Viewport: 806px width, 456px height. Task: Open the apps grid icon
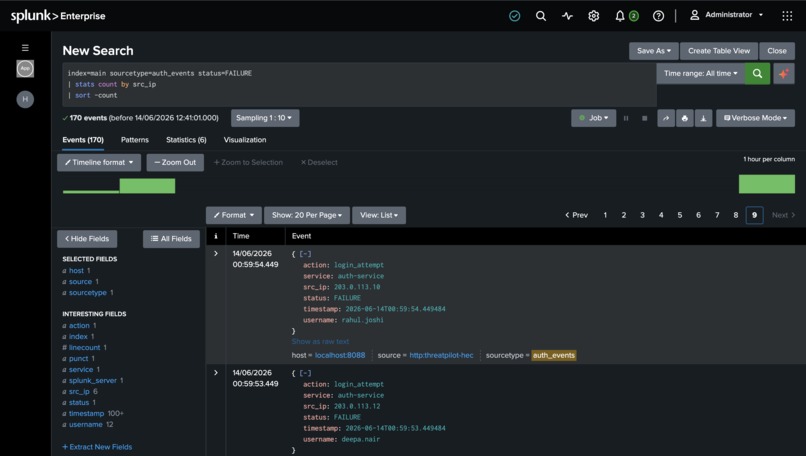pos(787,16)
